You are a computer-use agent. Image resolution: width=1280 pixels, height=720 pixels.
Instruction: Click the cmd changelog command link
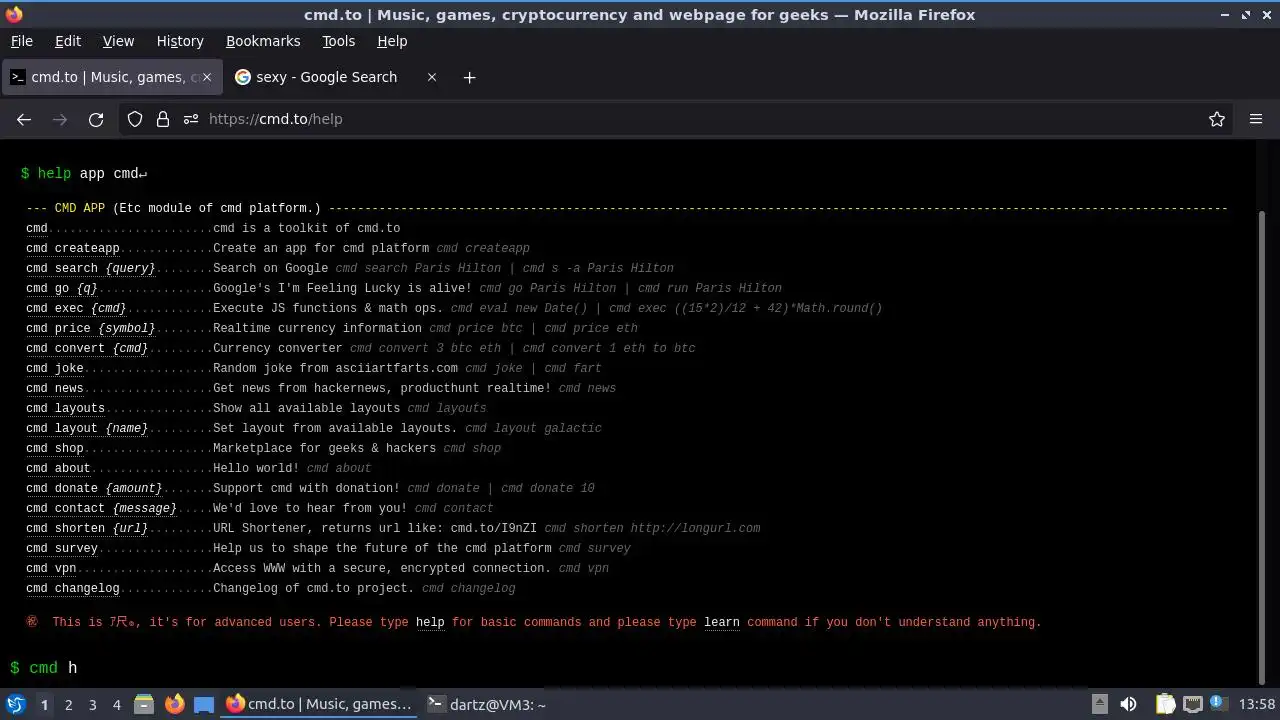click(x=73, y=588)
